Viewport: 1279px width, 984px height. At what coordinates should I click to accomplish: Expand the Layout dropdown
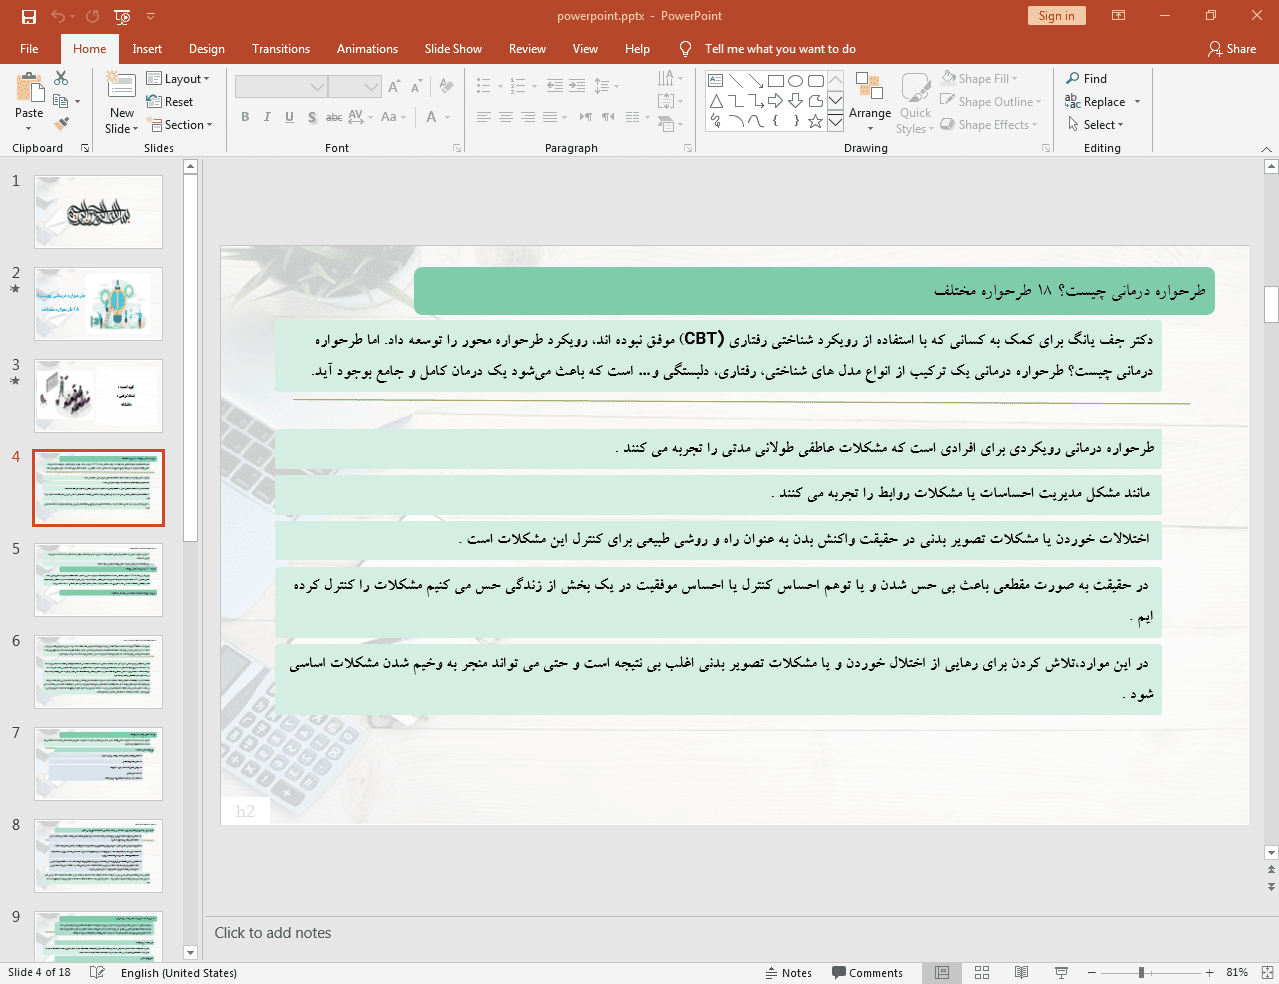(x=178, y=79)
